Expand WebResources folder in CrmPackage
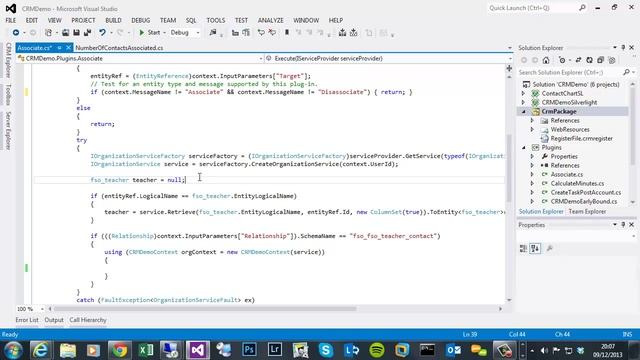640x360 pixels. 532,129
